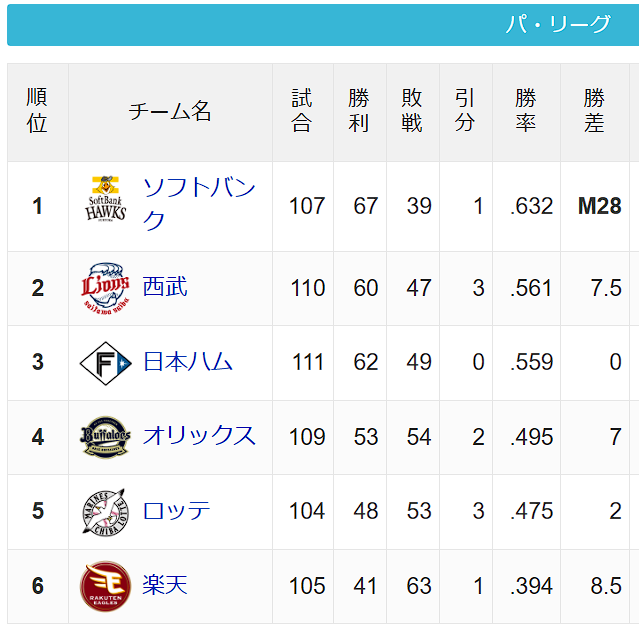The width and height of the screenshot is (639, 628).
Task: Click the .632 winning percentage cell
Action: coord(532,206)
